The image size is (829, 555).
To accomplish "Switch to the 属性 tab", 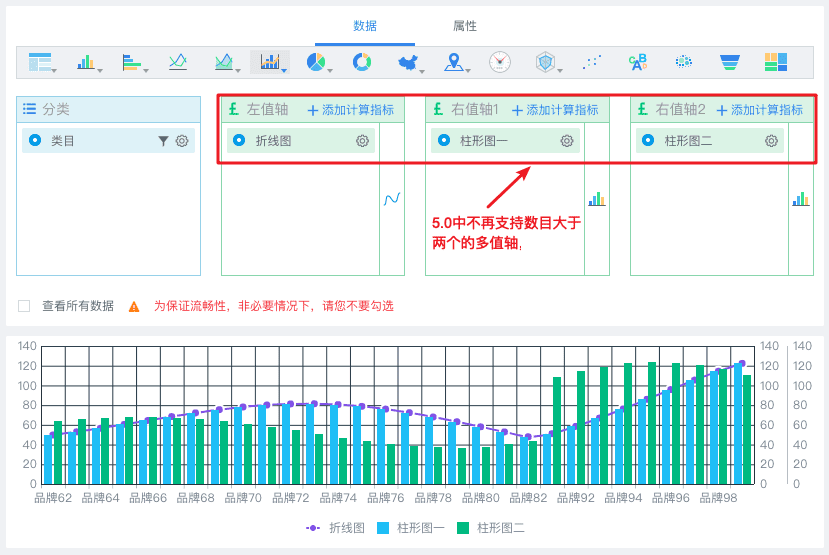I will (465, 26).
